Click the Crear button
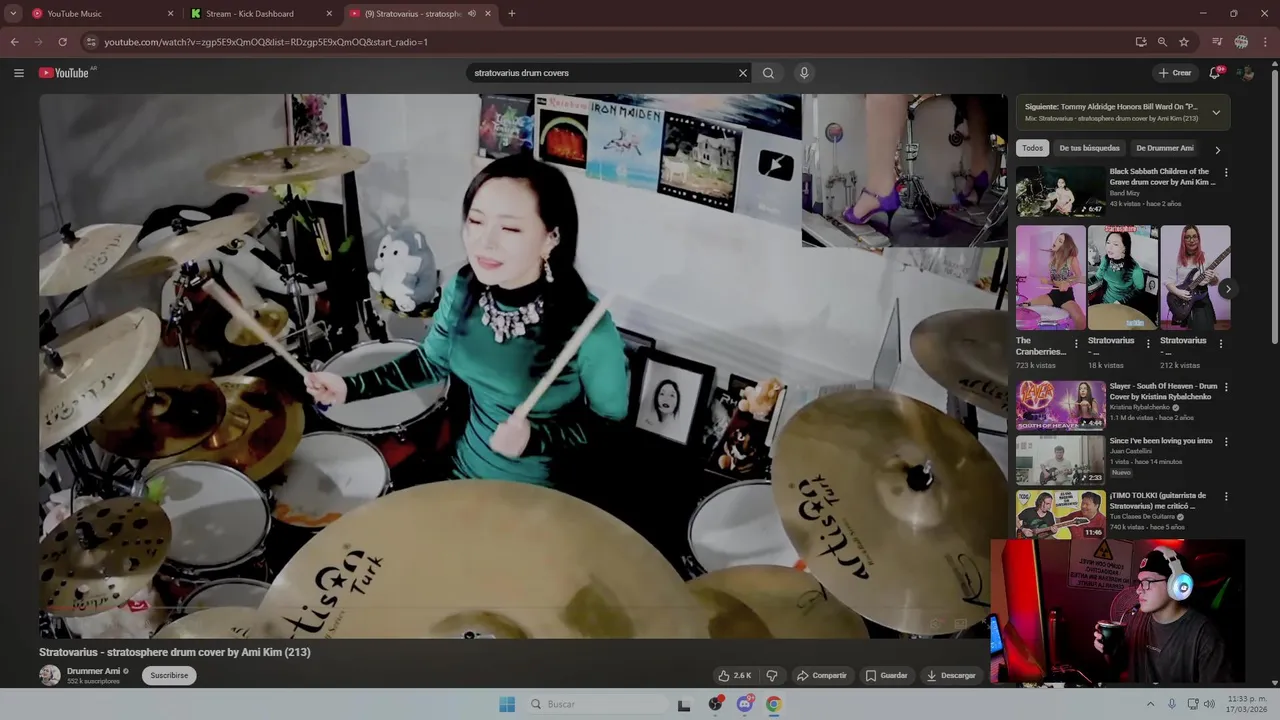Viewport: 1280px width, 720px height. coord(1175,73)
